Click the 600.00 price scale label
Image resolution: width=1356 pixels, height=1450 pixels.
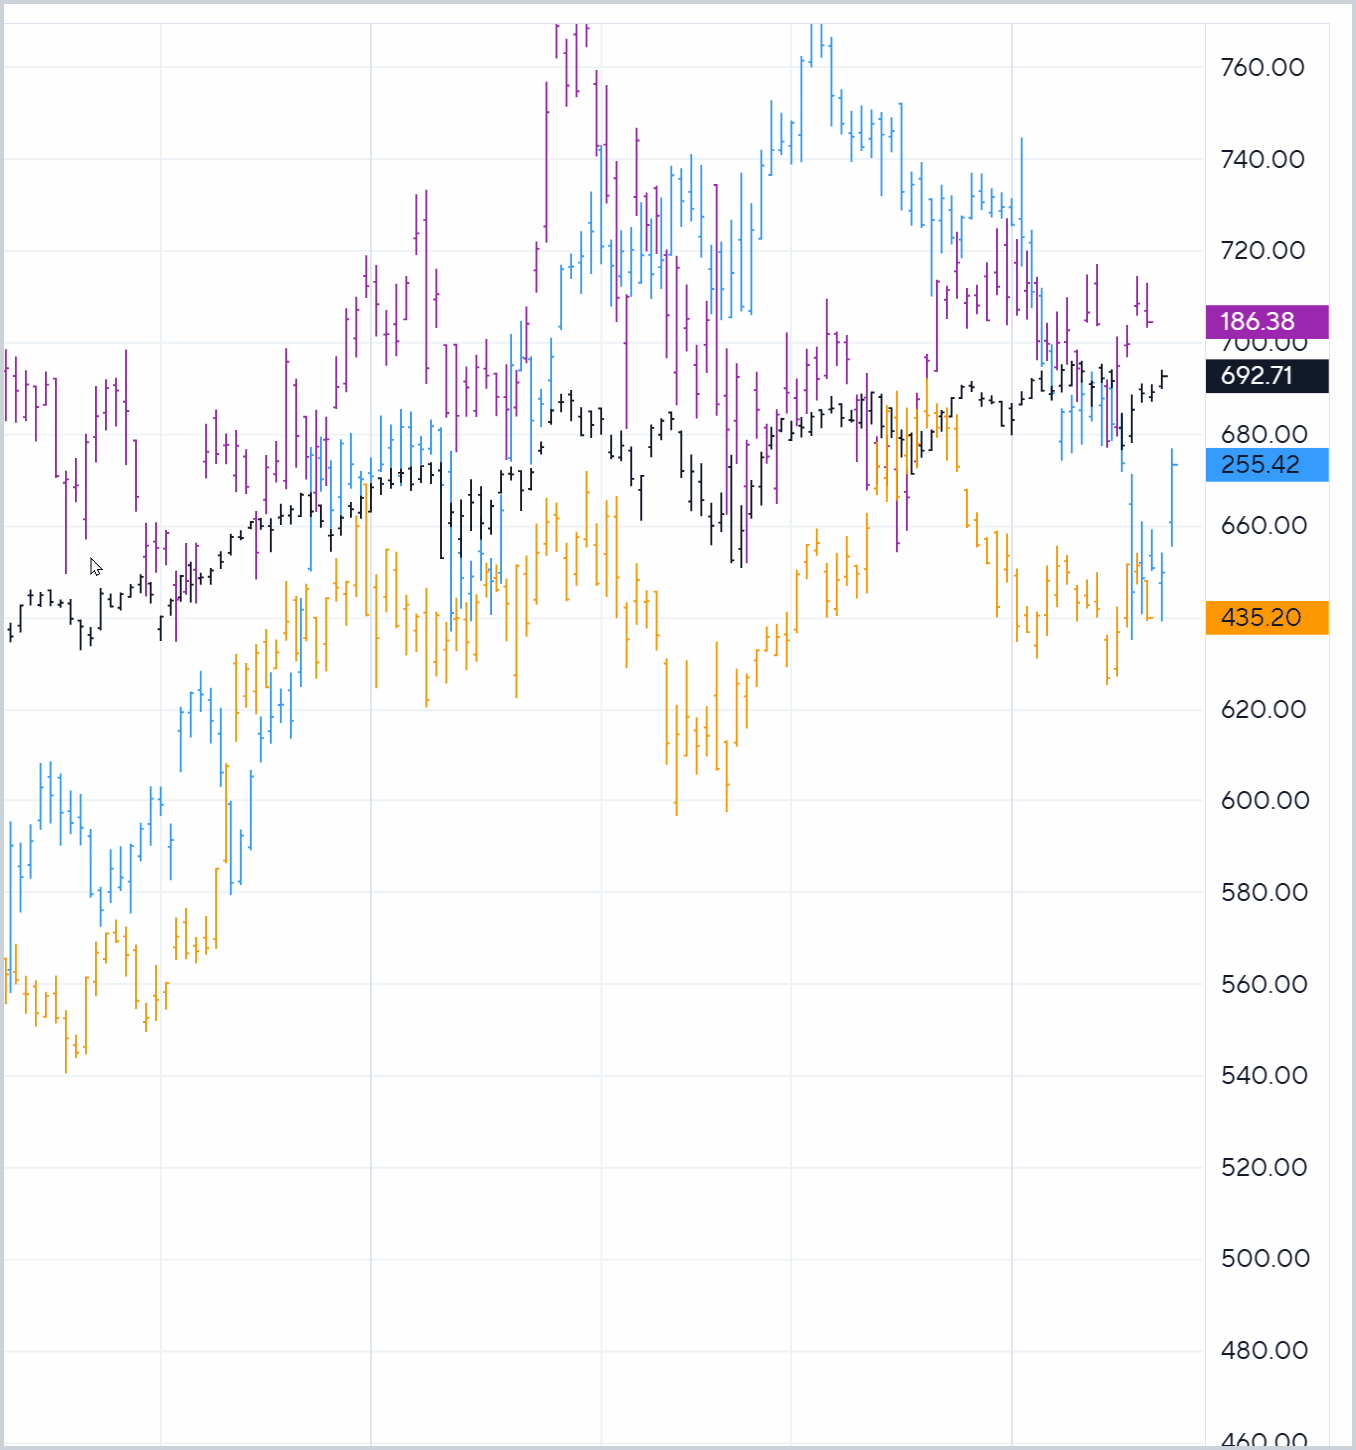[1264, 800]
